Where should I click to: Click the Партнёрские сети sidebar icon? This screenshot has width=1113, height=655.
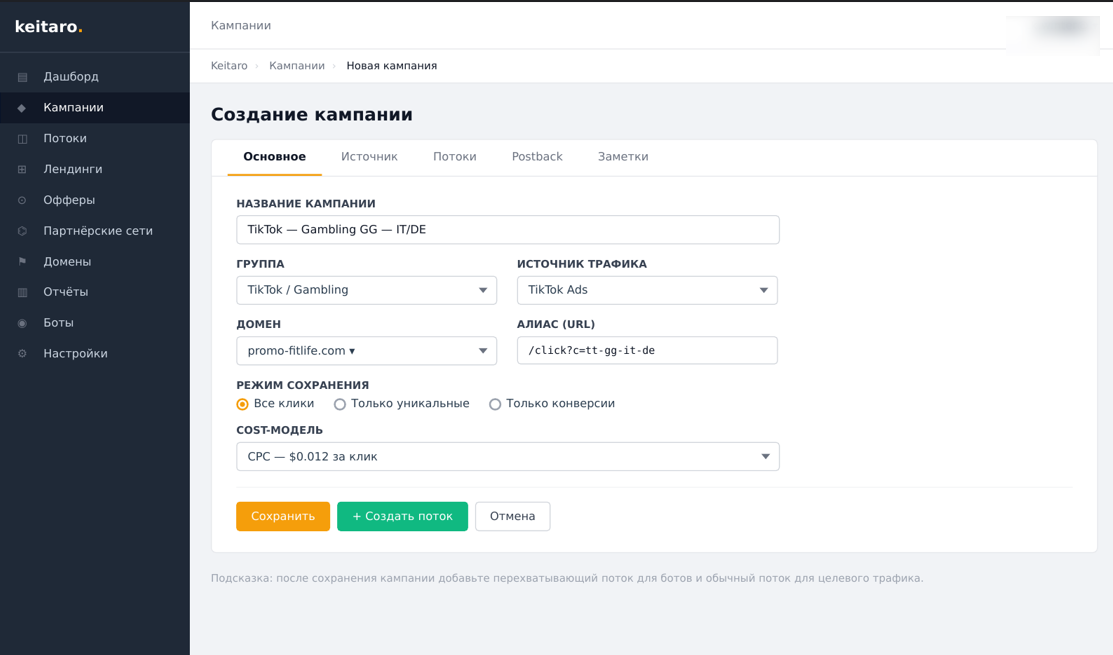(22, 231)
